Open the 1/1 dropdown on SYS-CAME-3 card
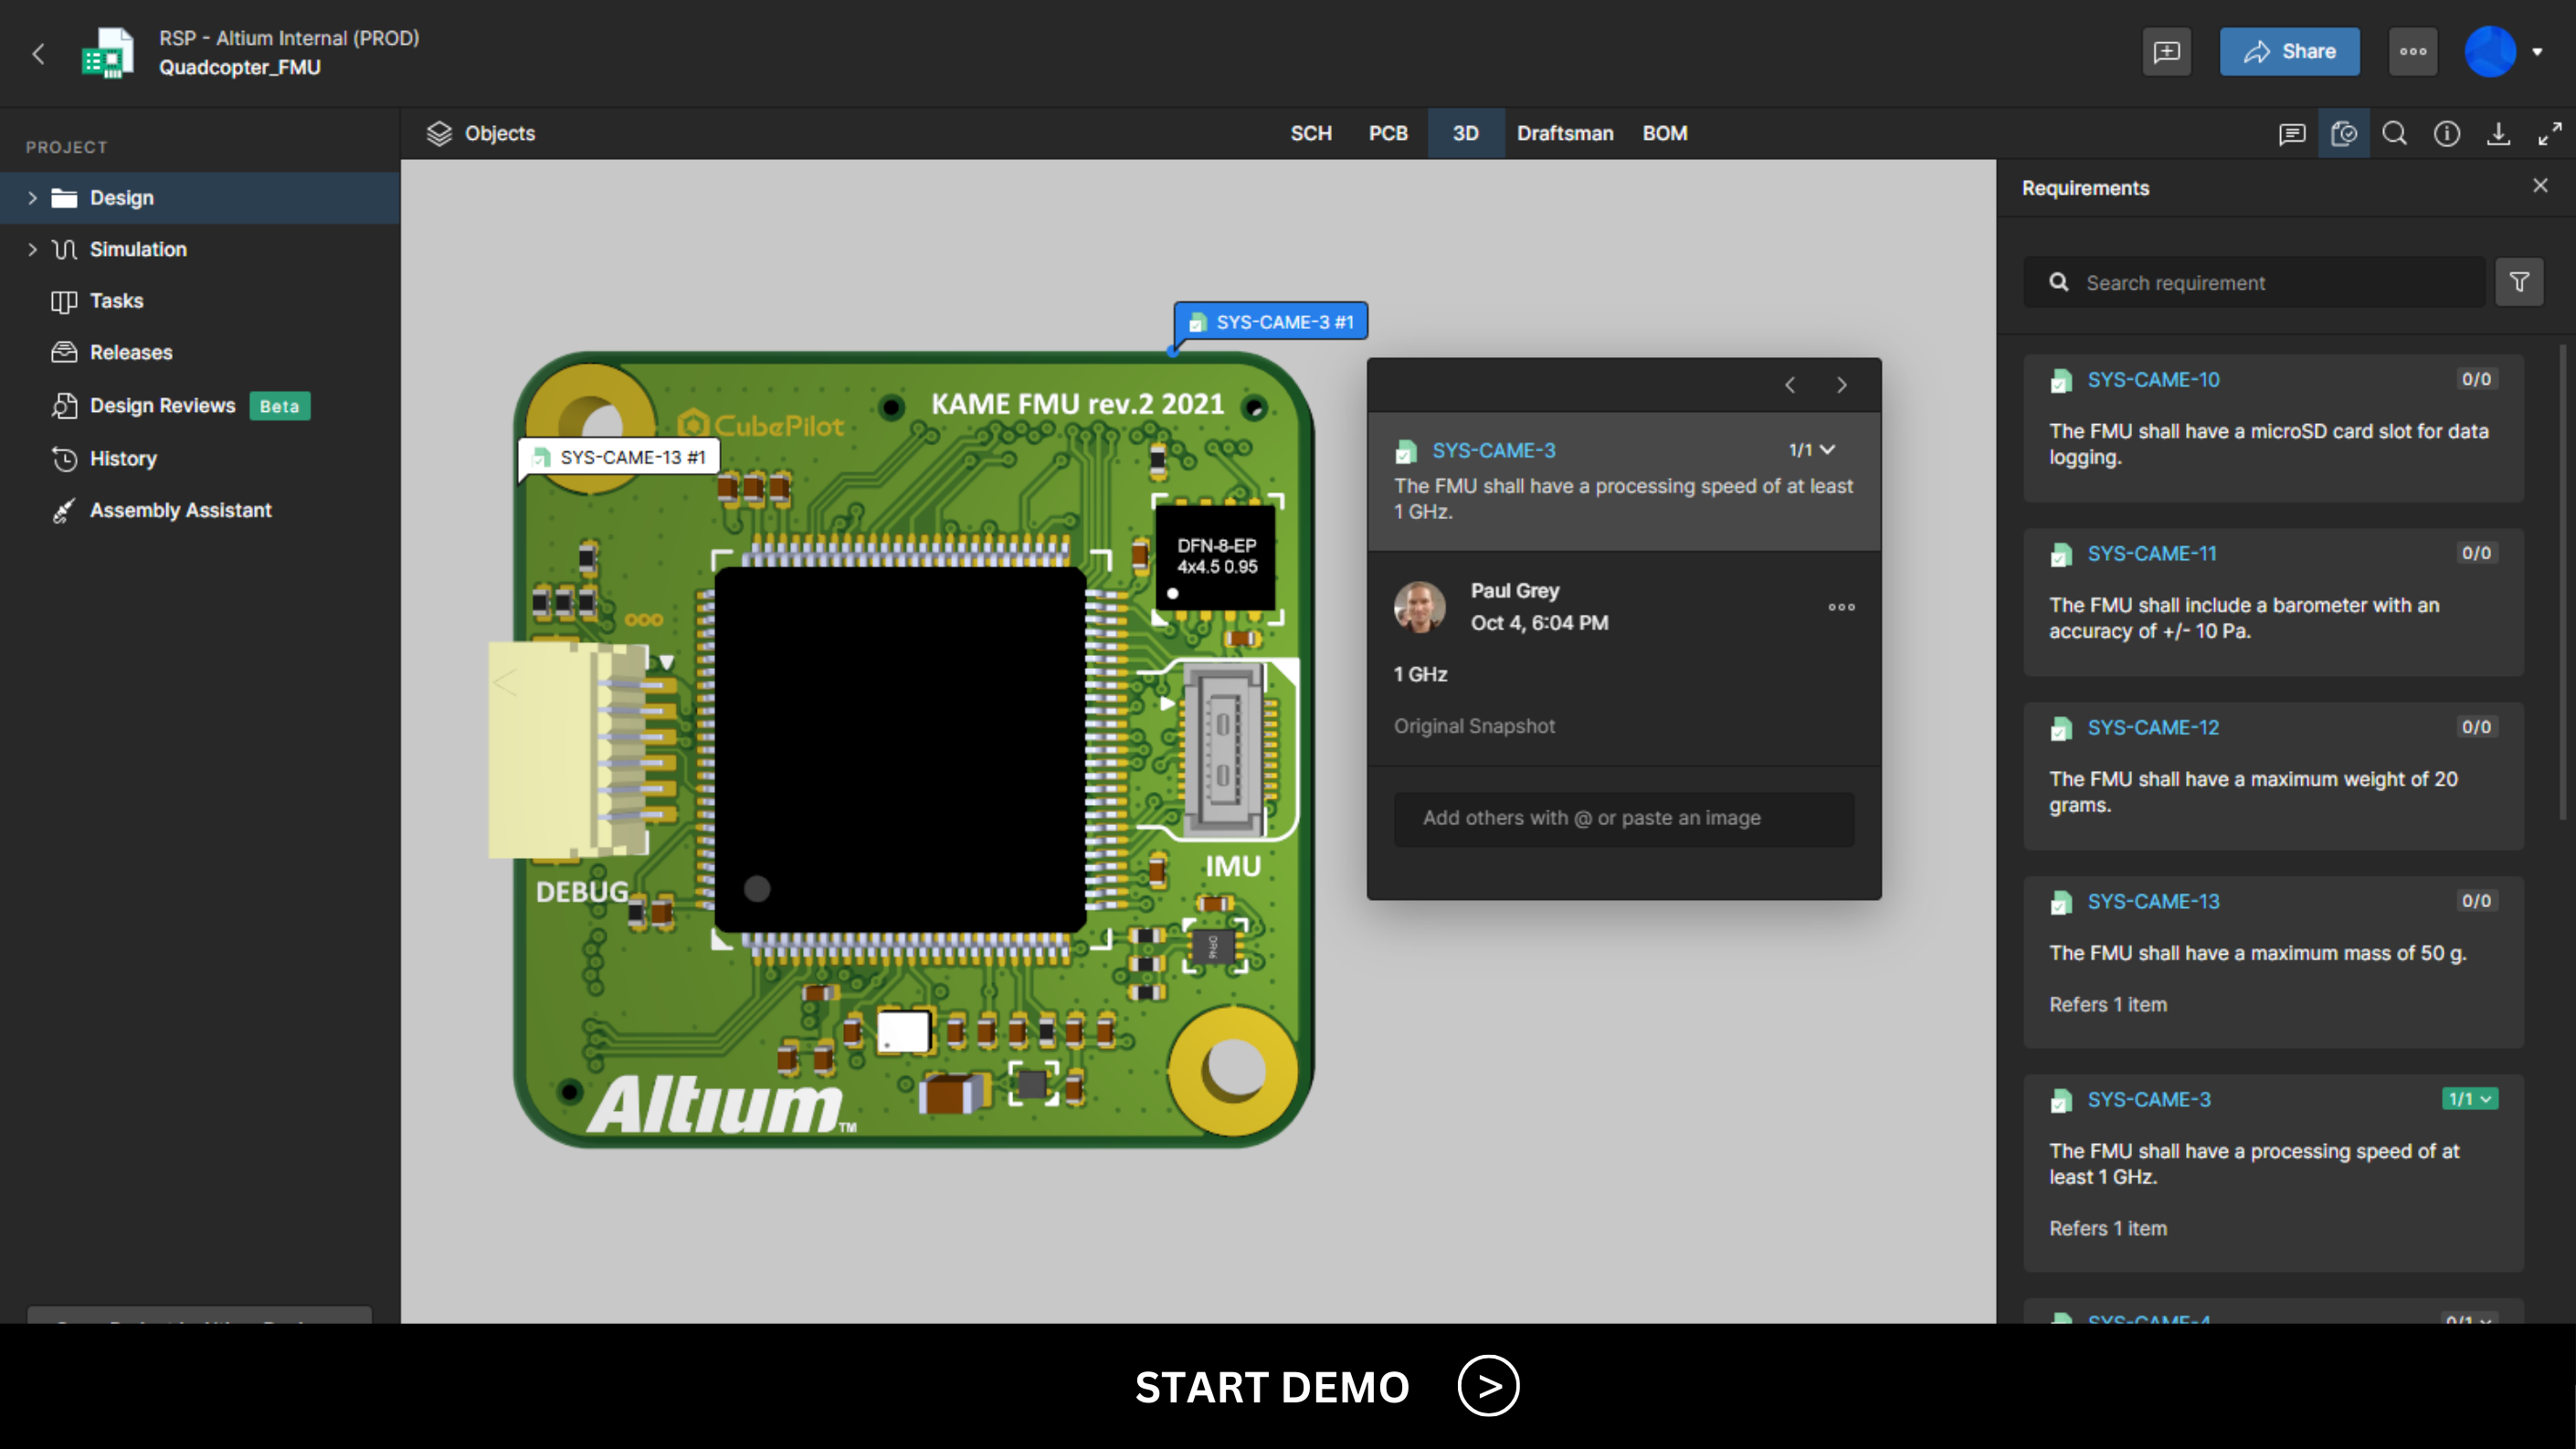This screenshot has width=2576, height=1449. (x=2470, y=1099)
